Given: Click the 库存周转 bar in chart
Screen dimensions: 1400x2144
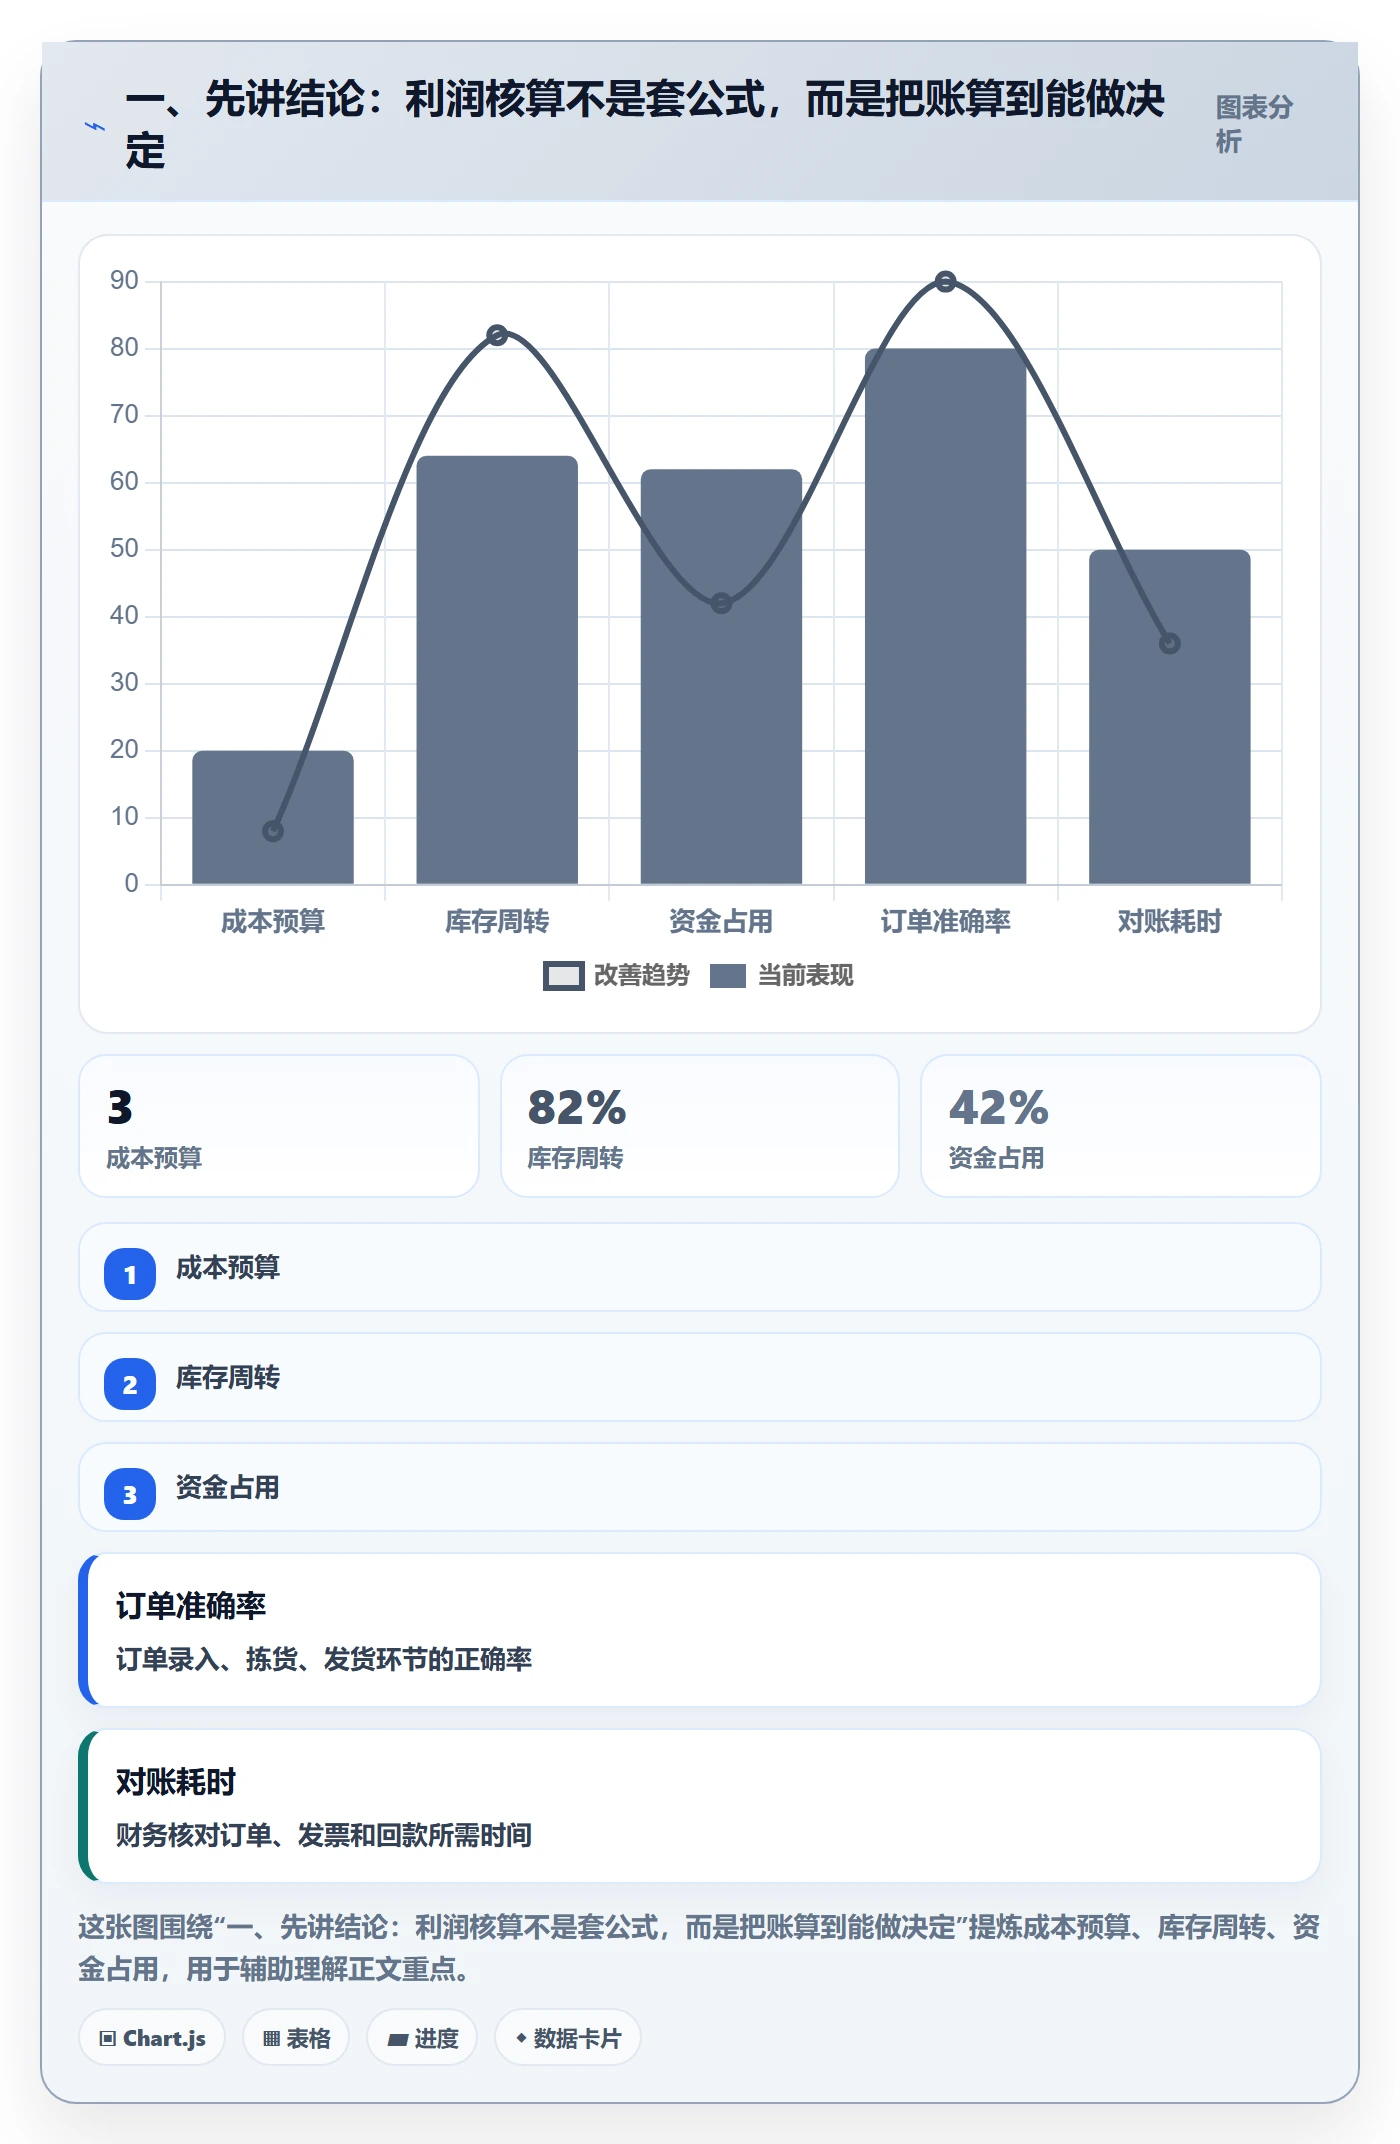Looking at the screenshot, I should (x=497, y=670).
